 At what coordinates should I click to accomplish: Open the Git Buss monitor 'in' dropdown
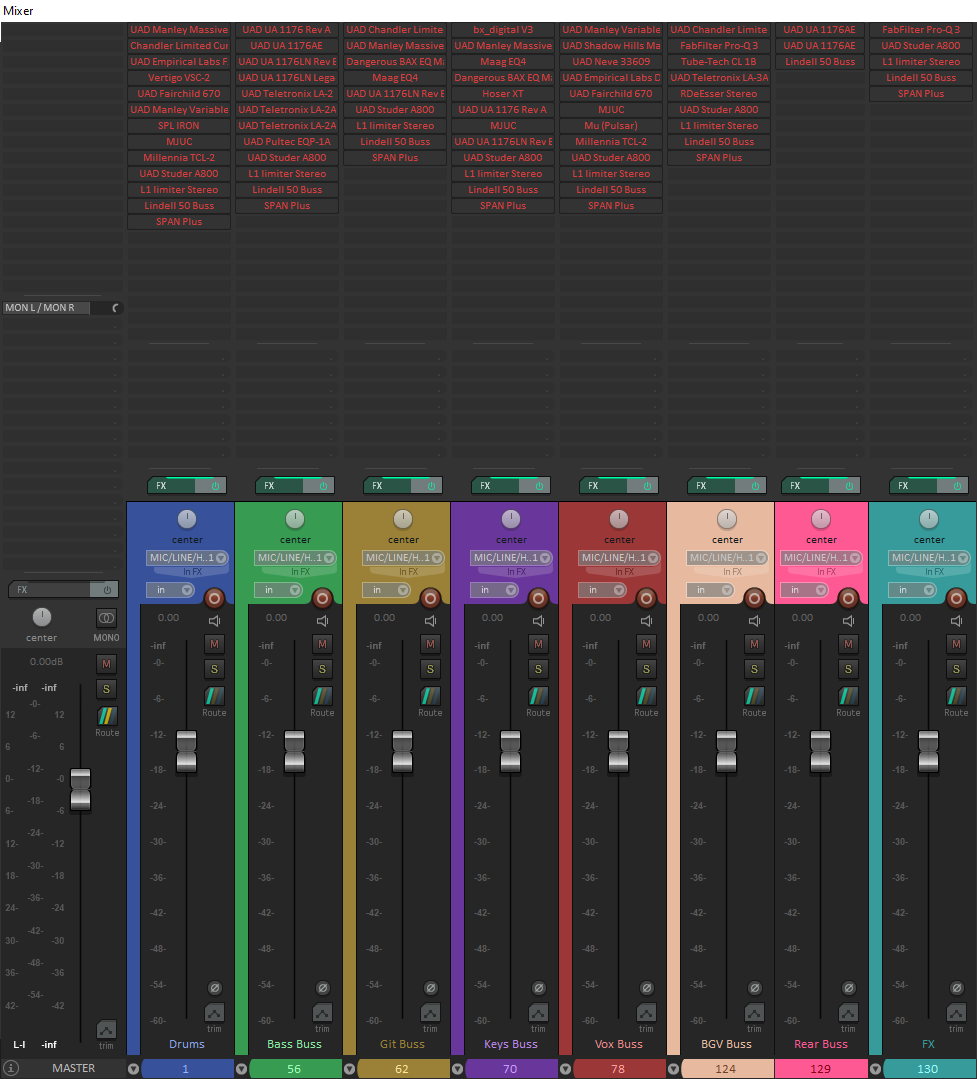[x=386, y=590]
